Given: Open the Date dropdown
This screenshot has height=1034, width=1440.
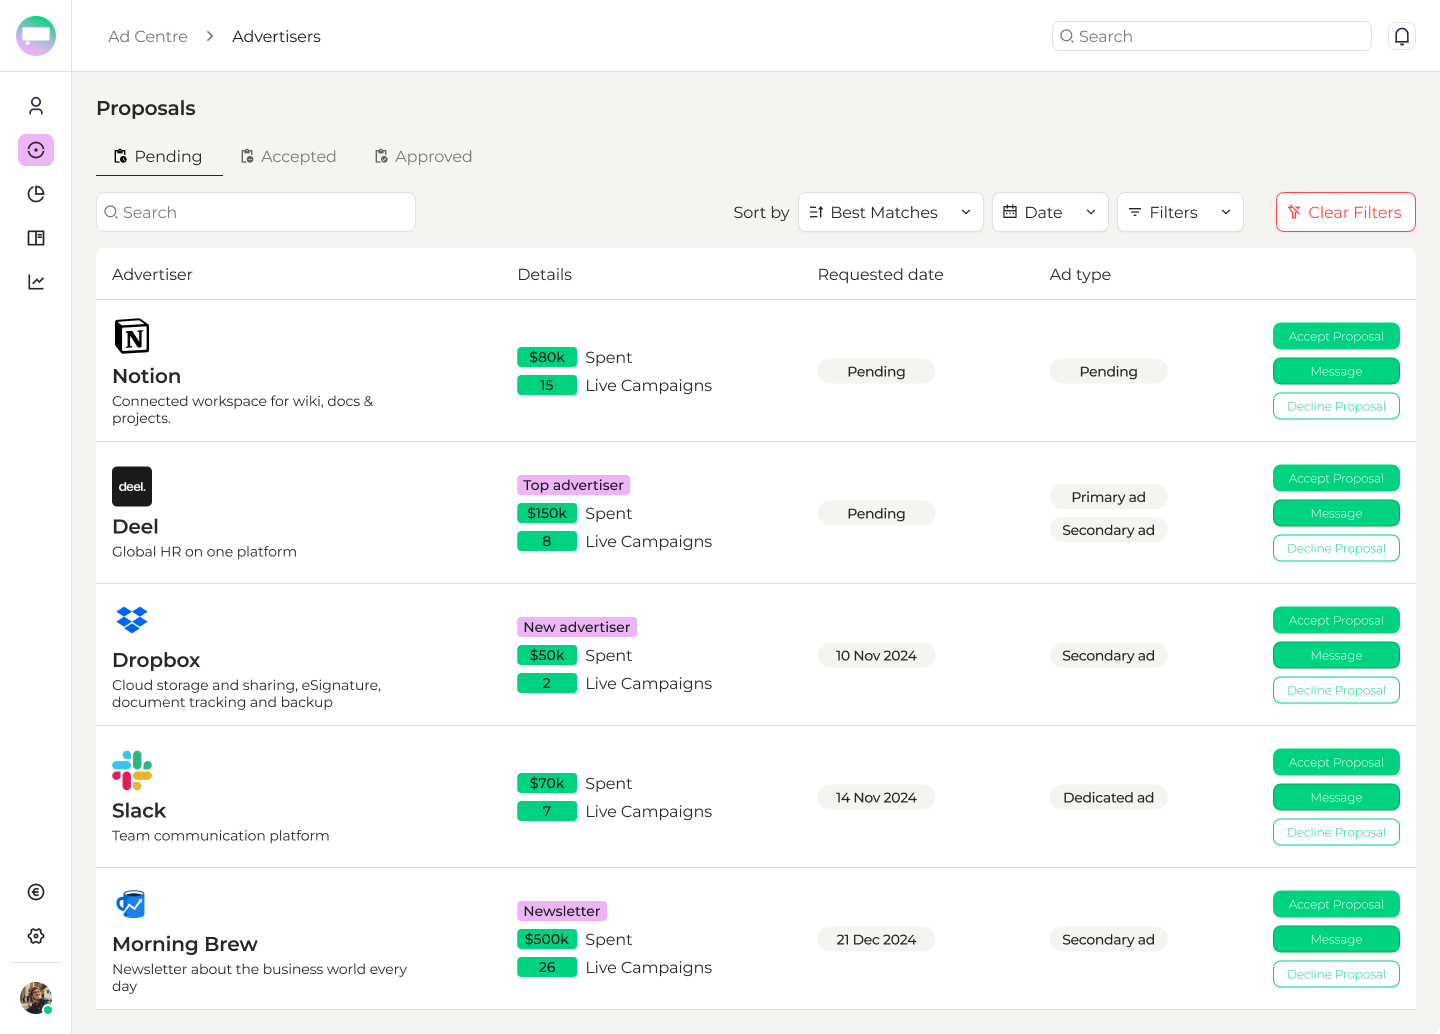Looking at the screenshot, I should click(x=1050, y=212).
